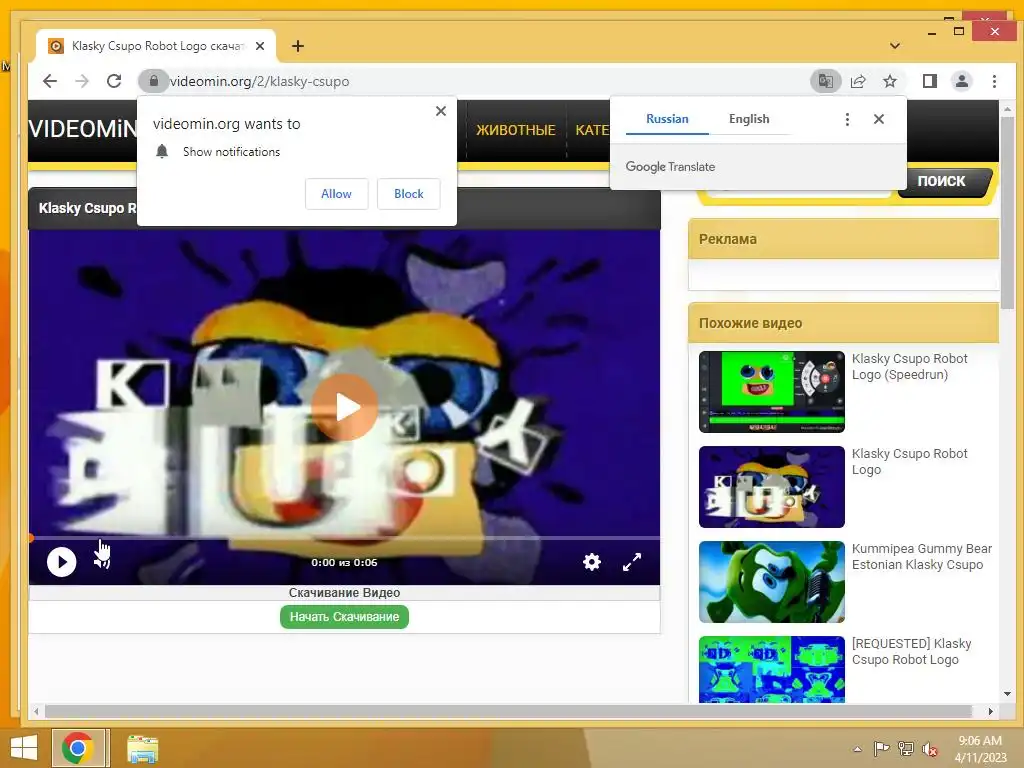Viewport: 1024px width, 768px height.
Task: Mute the video with volume icon
Action: pos(101,562)
